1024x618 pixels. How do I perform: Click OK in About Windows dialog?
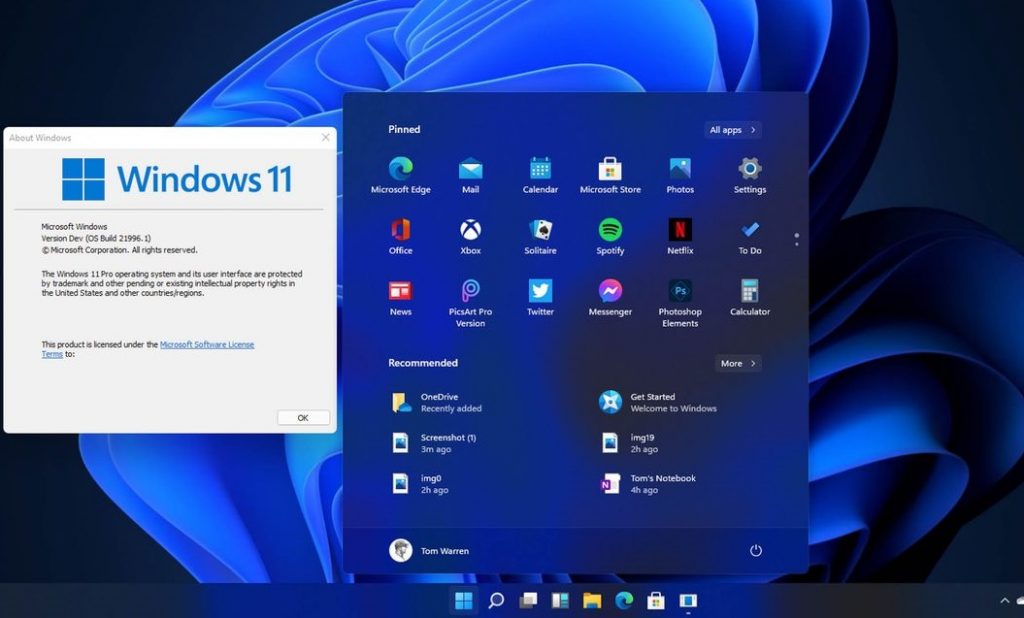[303, 417]
